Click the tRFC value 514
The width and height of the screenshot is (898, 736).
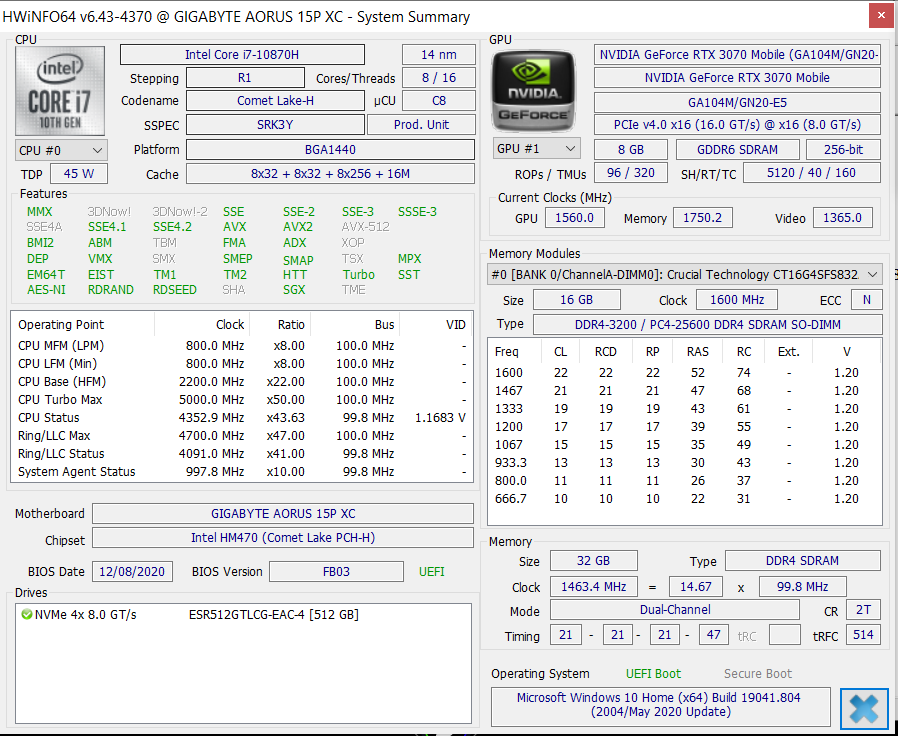coord(864,635)
